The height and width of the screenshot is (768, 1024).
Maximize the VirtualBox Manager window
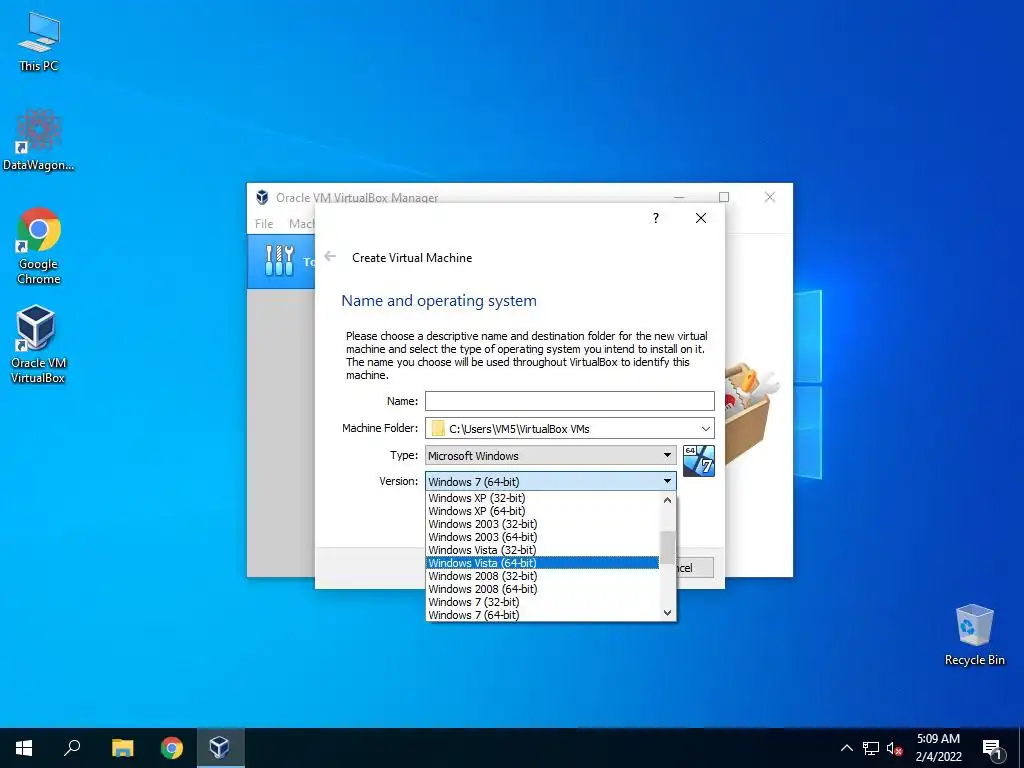tap(724, 197)
